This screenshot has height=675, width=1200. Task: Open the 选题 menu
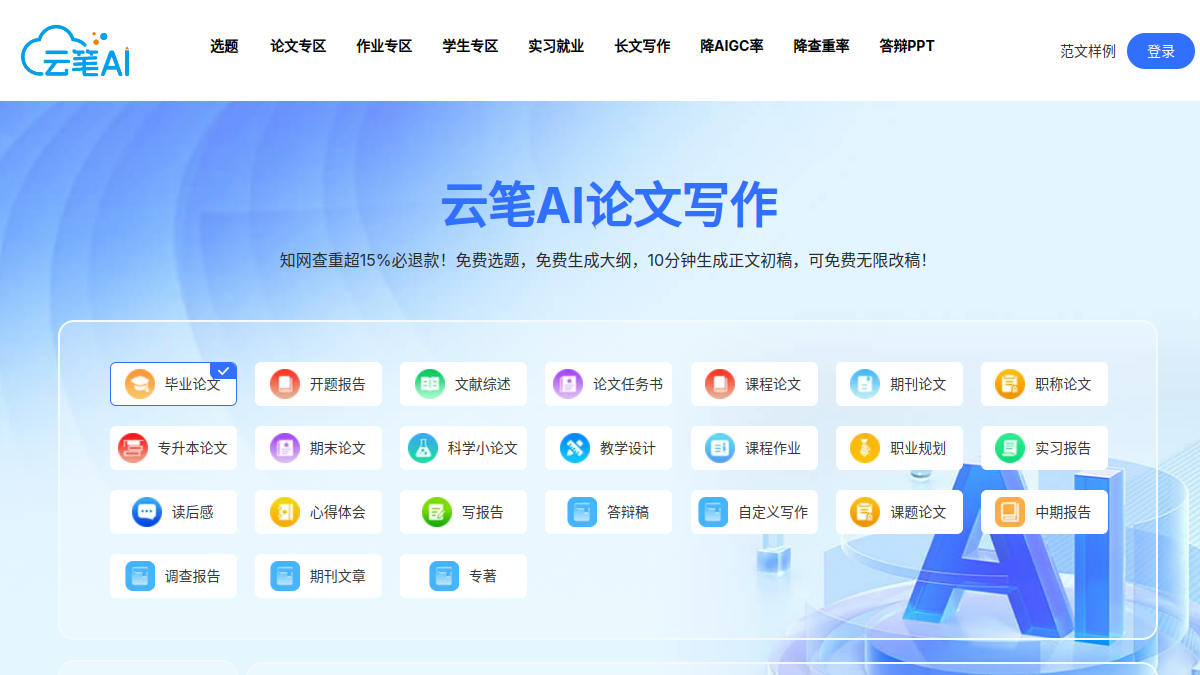(224, 46)
